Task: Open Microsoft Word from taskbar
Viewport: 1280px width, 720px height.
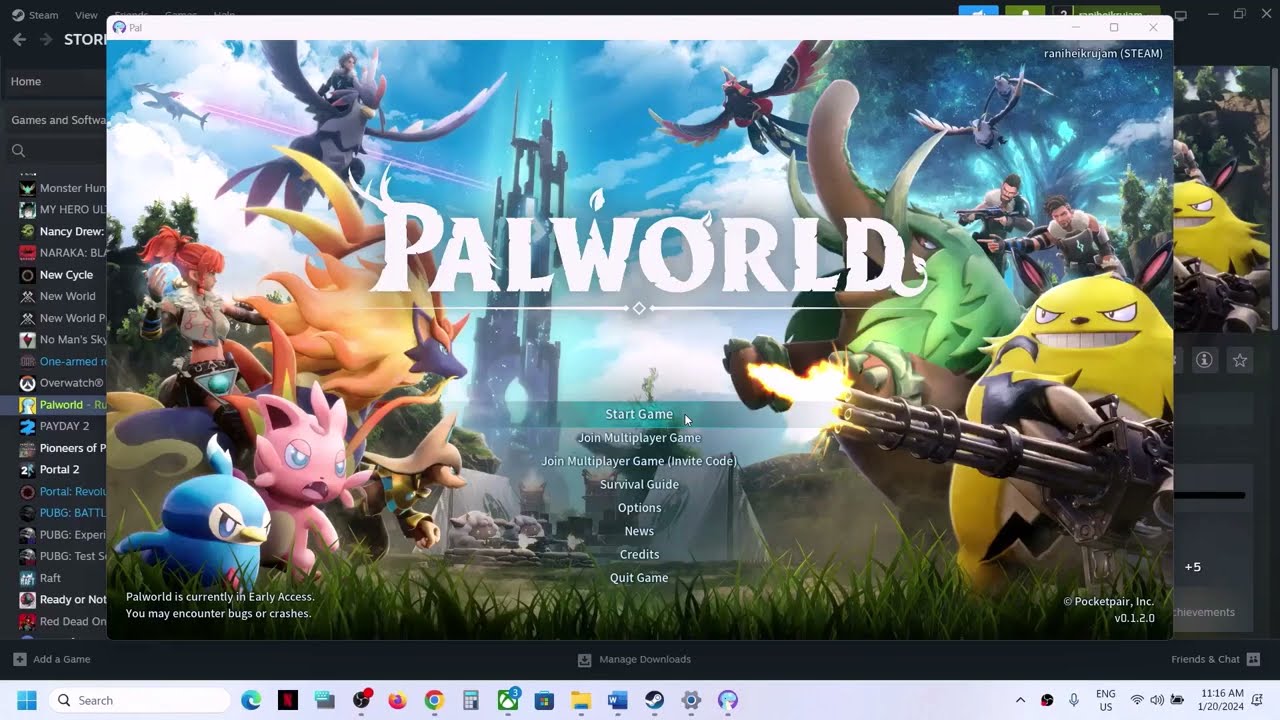Action: point(618,700)
